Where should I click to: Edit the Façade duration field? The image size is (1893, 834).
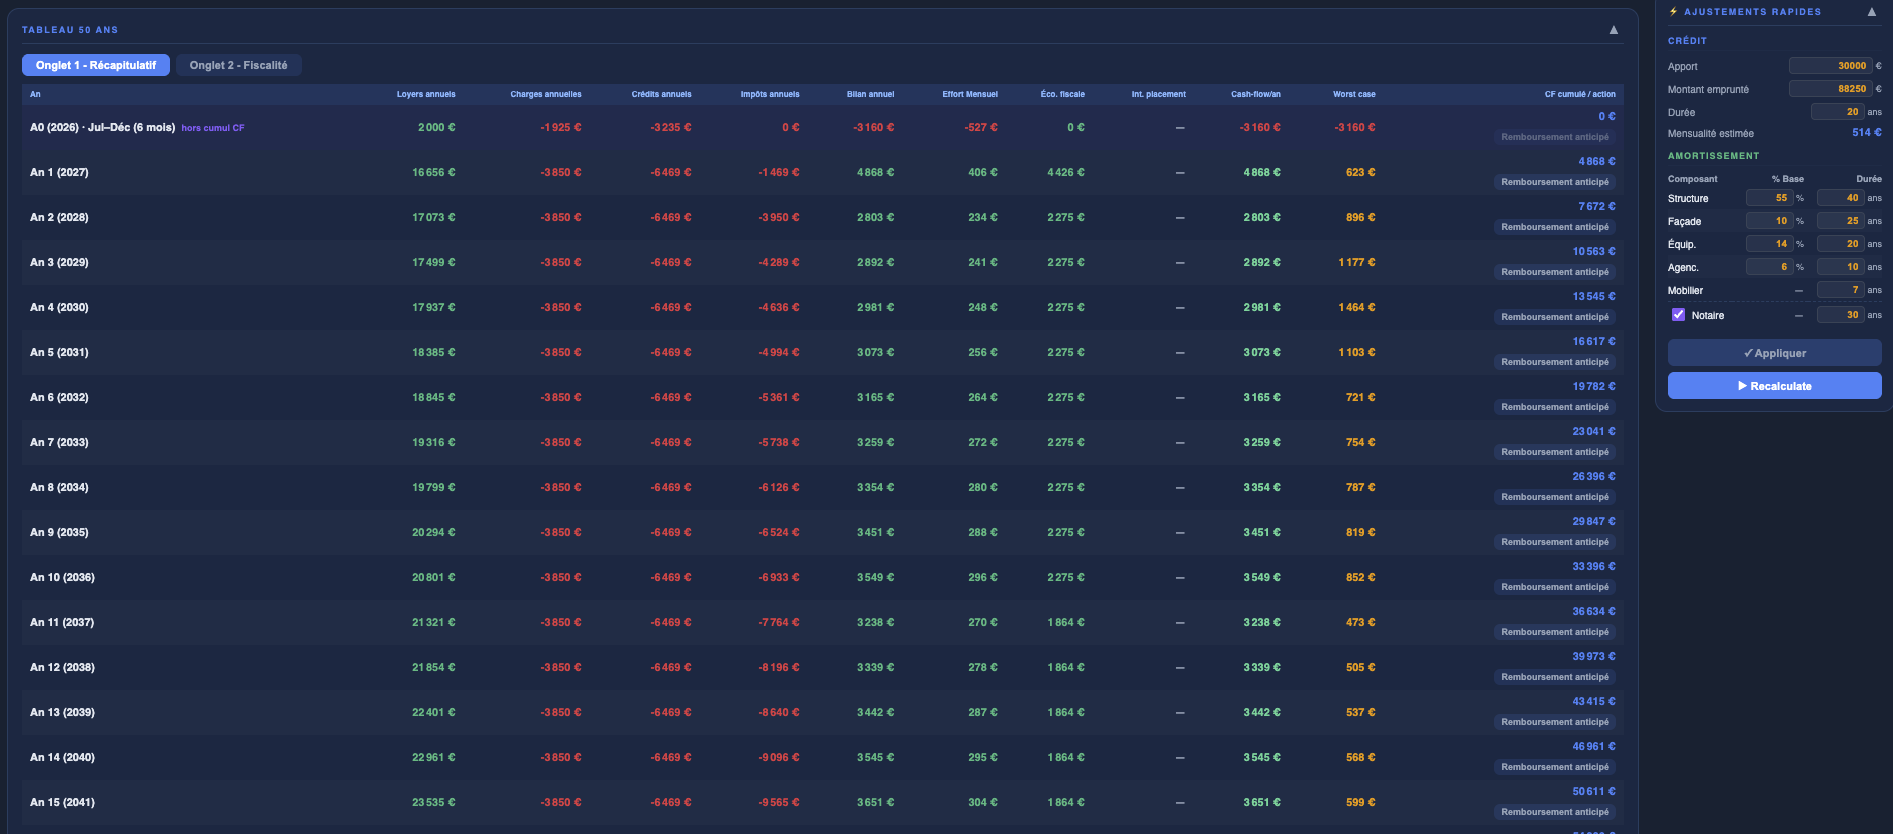click(1840, 221)
